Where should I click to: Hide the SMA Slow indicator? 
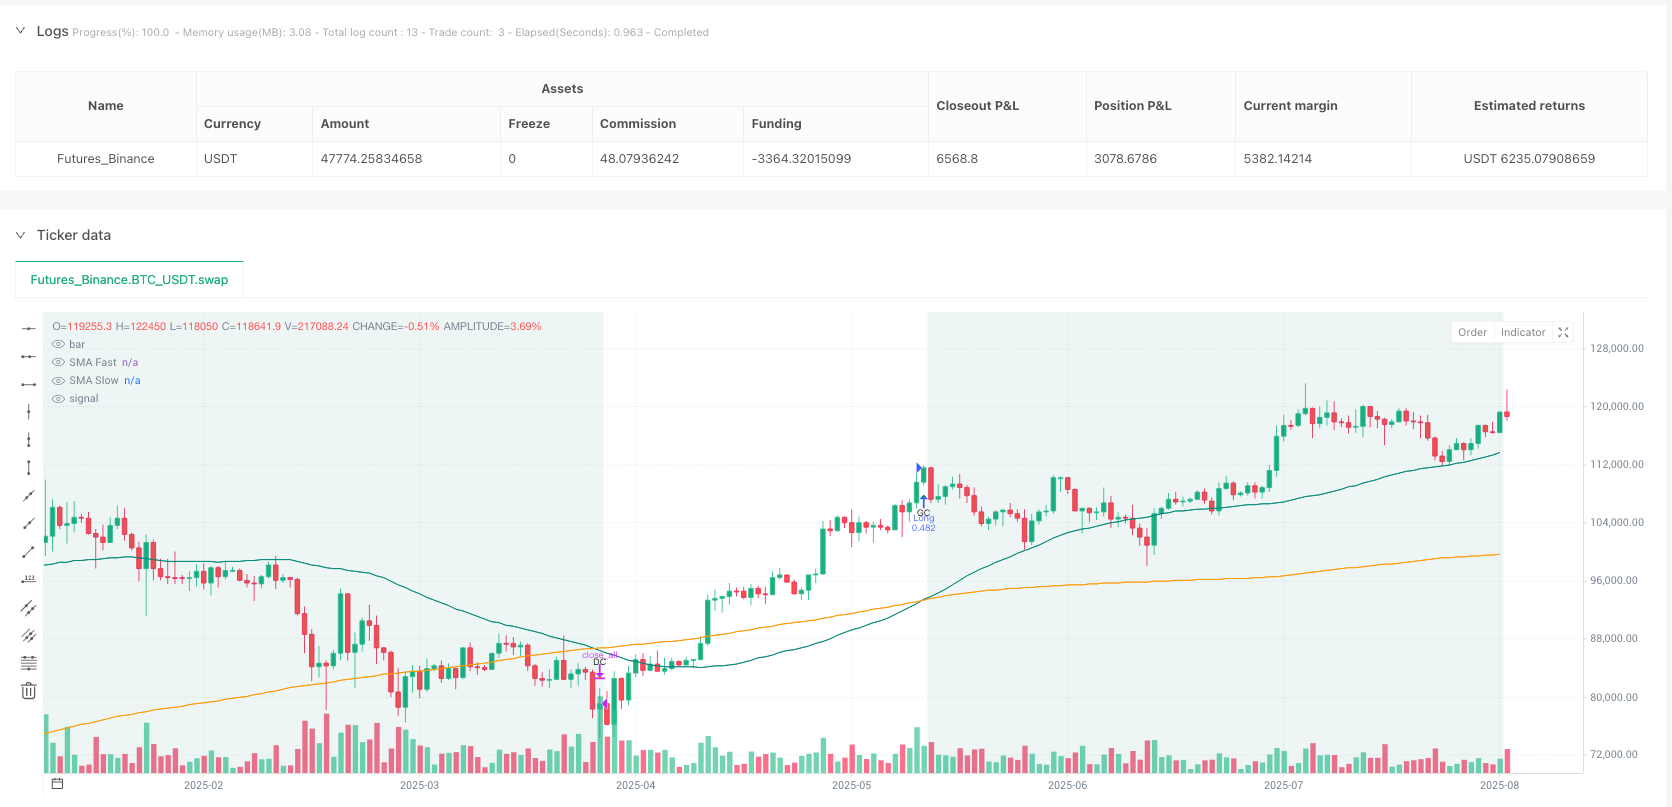[x=59, y=380]
